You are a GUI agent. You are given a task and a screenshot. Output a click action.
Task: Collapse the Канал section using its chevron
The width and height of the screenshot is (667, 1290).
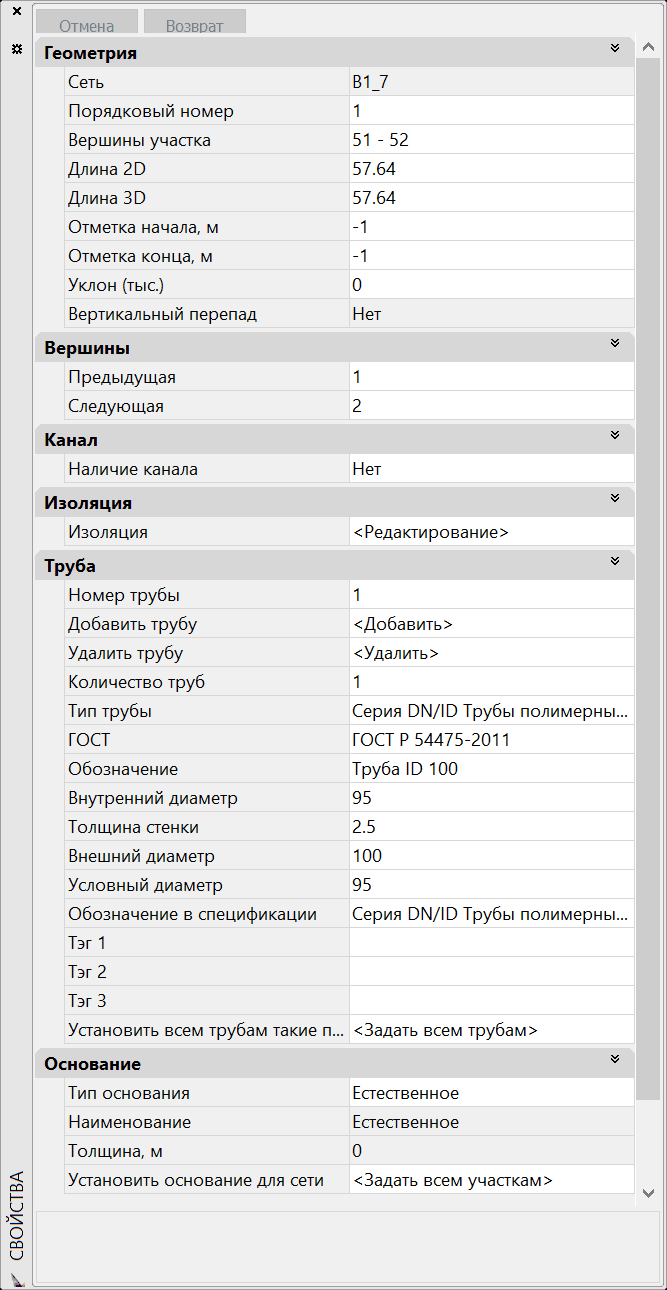click(616, 437)
